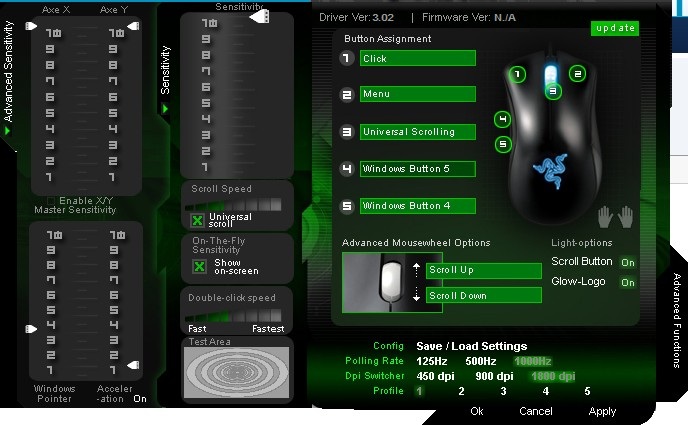688x425 pixels.
Task: Open button 2 assignment dropdown showing Menu
Action: [x=418, y=94]
